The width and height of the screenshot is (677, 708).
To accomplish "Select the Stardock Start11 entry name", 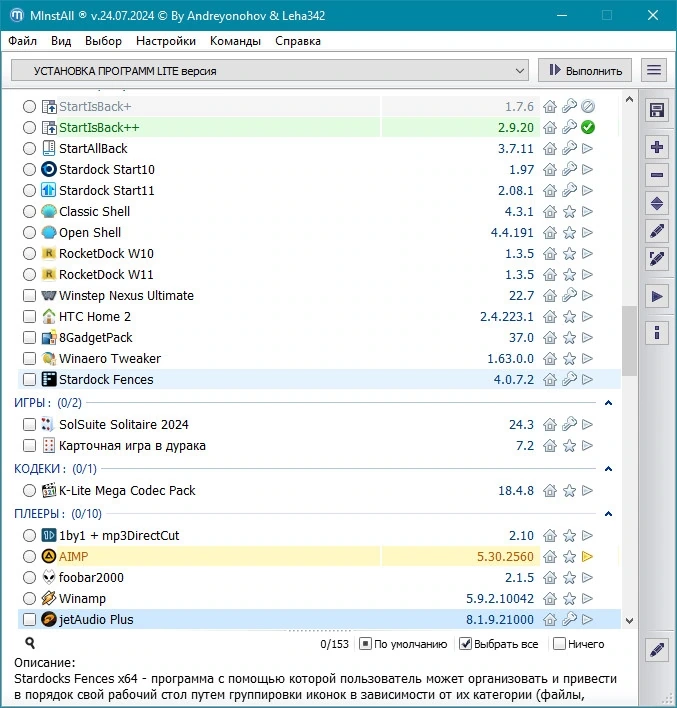I will click(x=107, y=191).
